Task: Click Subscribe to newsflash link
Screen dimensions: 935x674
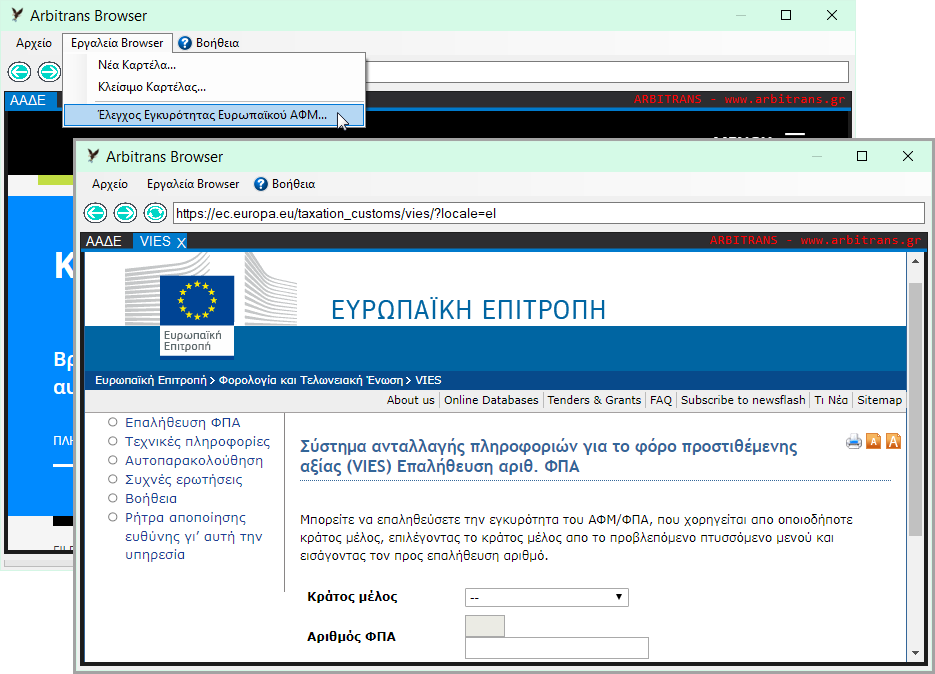Action: point(743,400)
